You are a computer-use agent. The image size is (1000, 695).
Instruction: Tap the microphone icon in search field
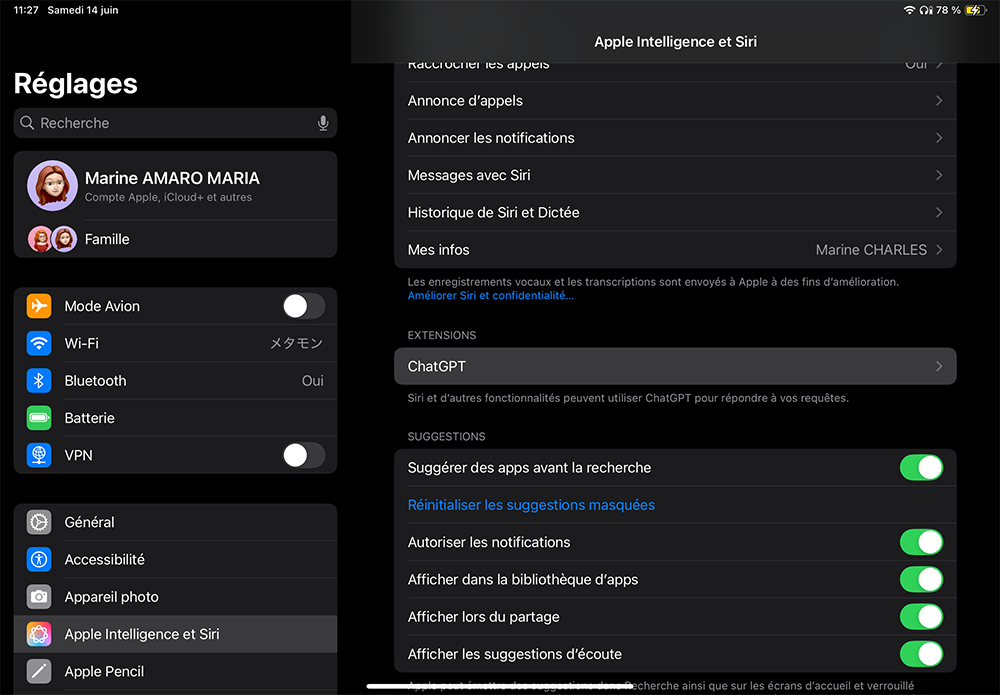click(323, 123)
